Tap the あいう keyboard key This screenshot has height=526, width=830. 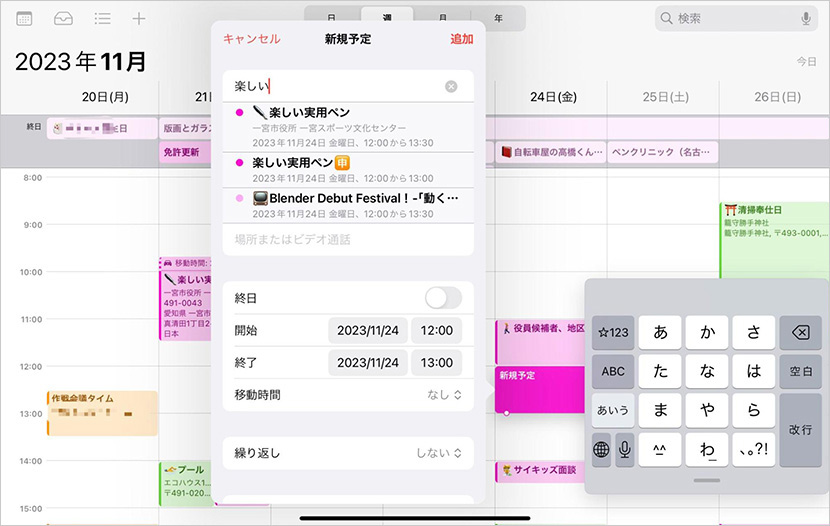tap(613, 411)
